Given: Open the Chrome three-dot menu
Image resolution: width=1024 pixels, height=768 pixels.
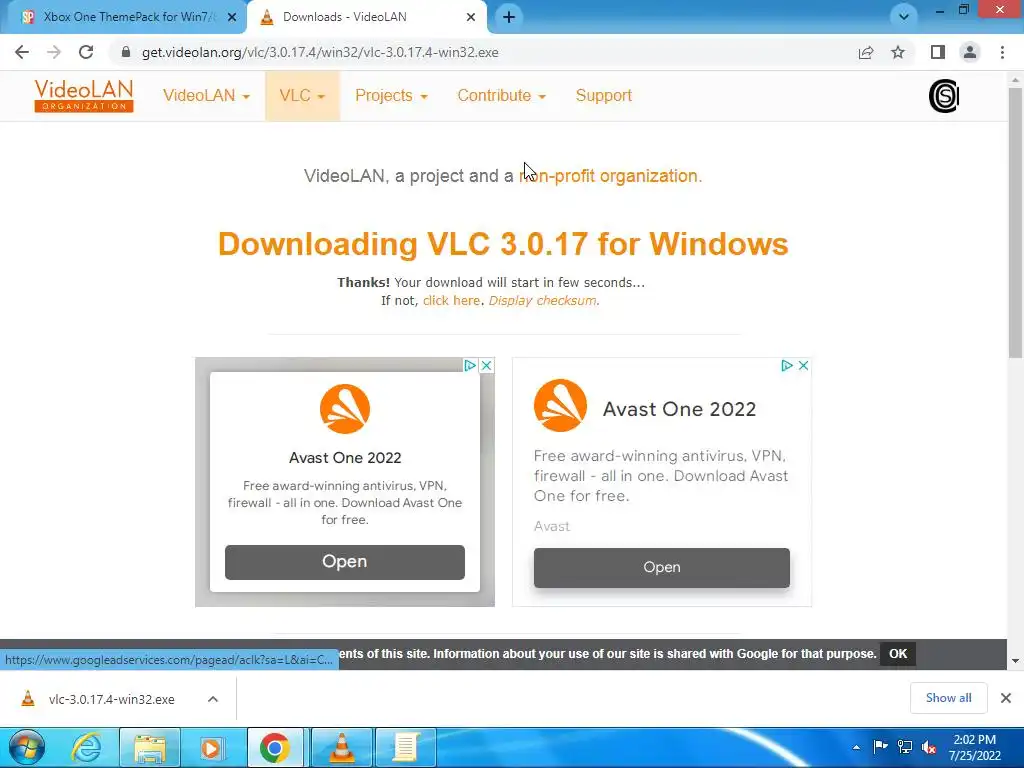Looking at the screenshot, I should coord(1002,52).
